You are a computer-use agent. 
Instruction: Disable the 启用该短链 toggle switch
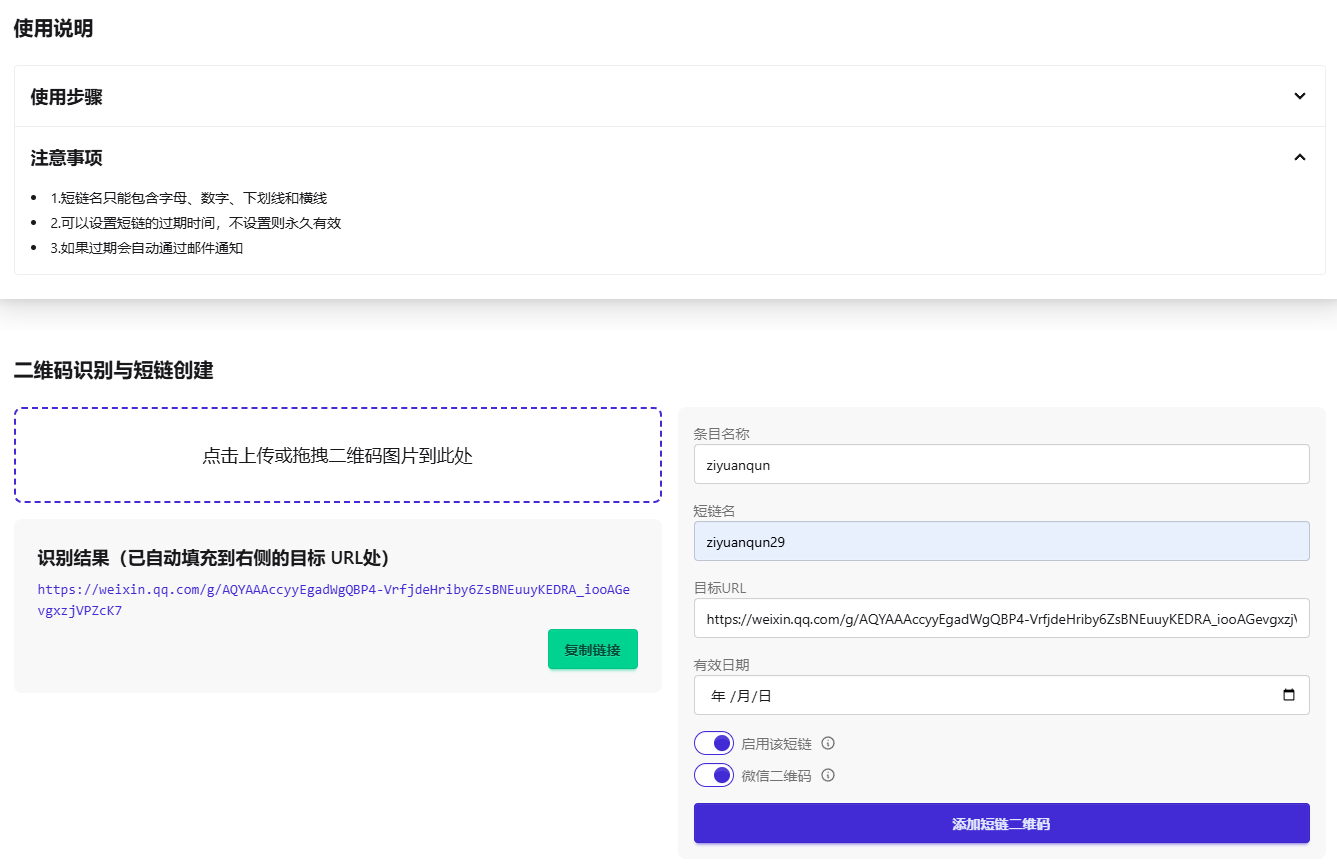pyautogui.click(x=714, y=743)
